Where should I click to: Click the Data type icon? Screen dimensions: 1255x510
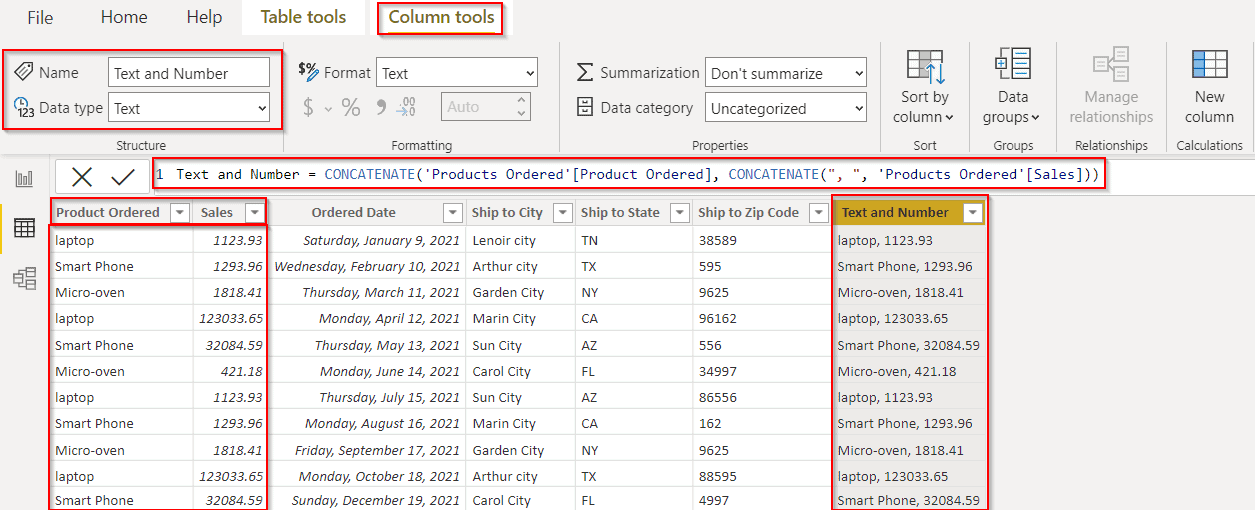24,107
